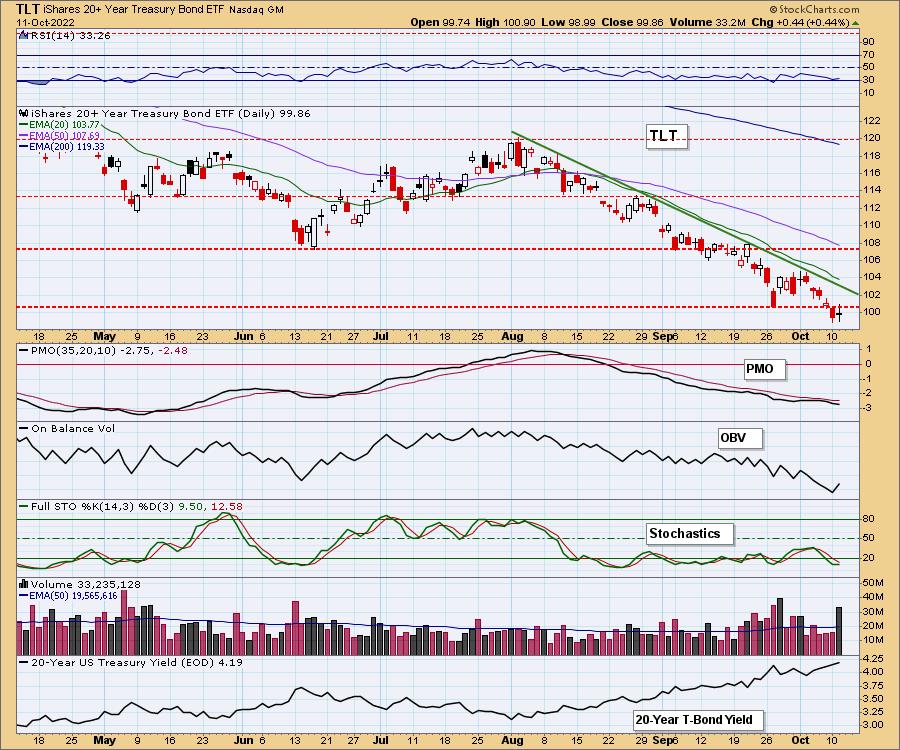Image resolution: width=900 pixels, height=750 pixels.
Task: Click the RSI panel chart icon
Action: 24,35
